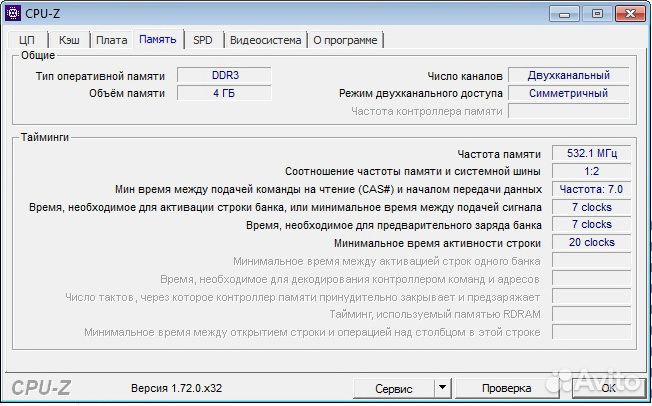The height and width of the screenshot is (406, 652).
Task: Click the 1:2 ratio value
Action: click(592, 171)
